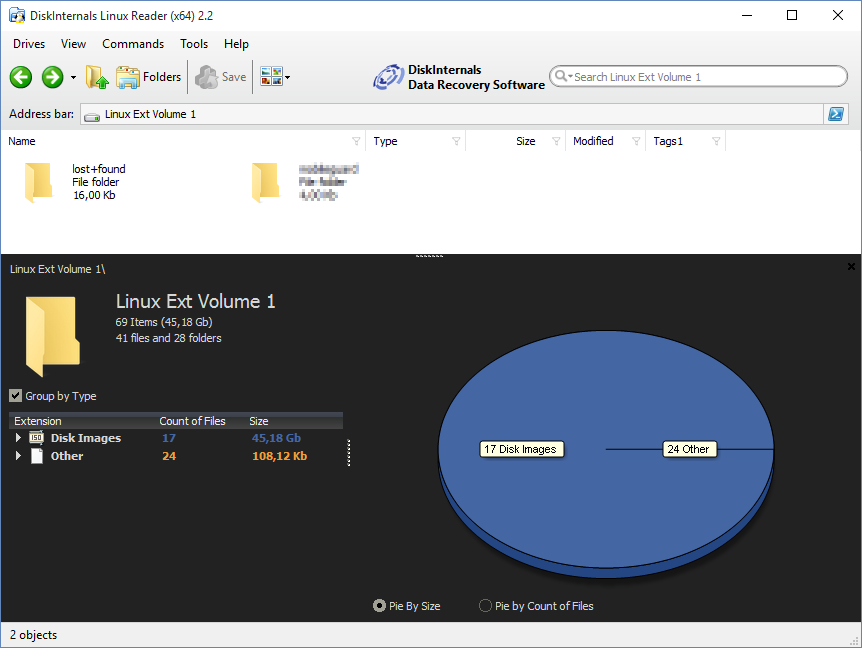Maximize the Linux Reader window
862x648 pixels.
(x=792, y=15)
